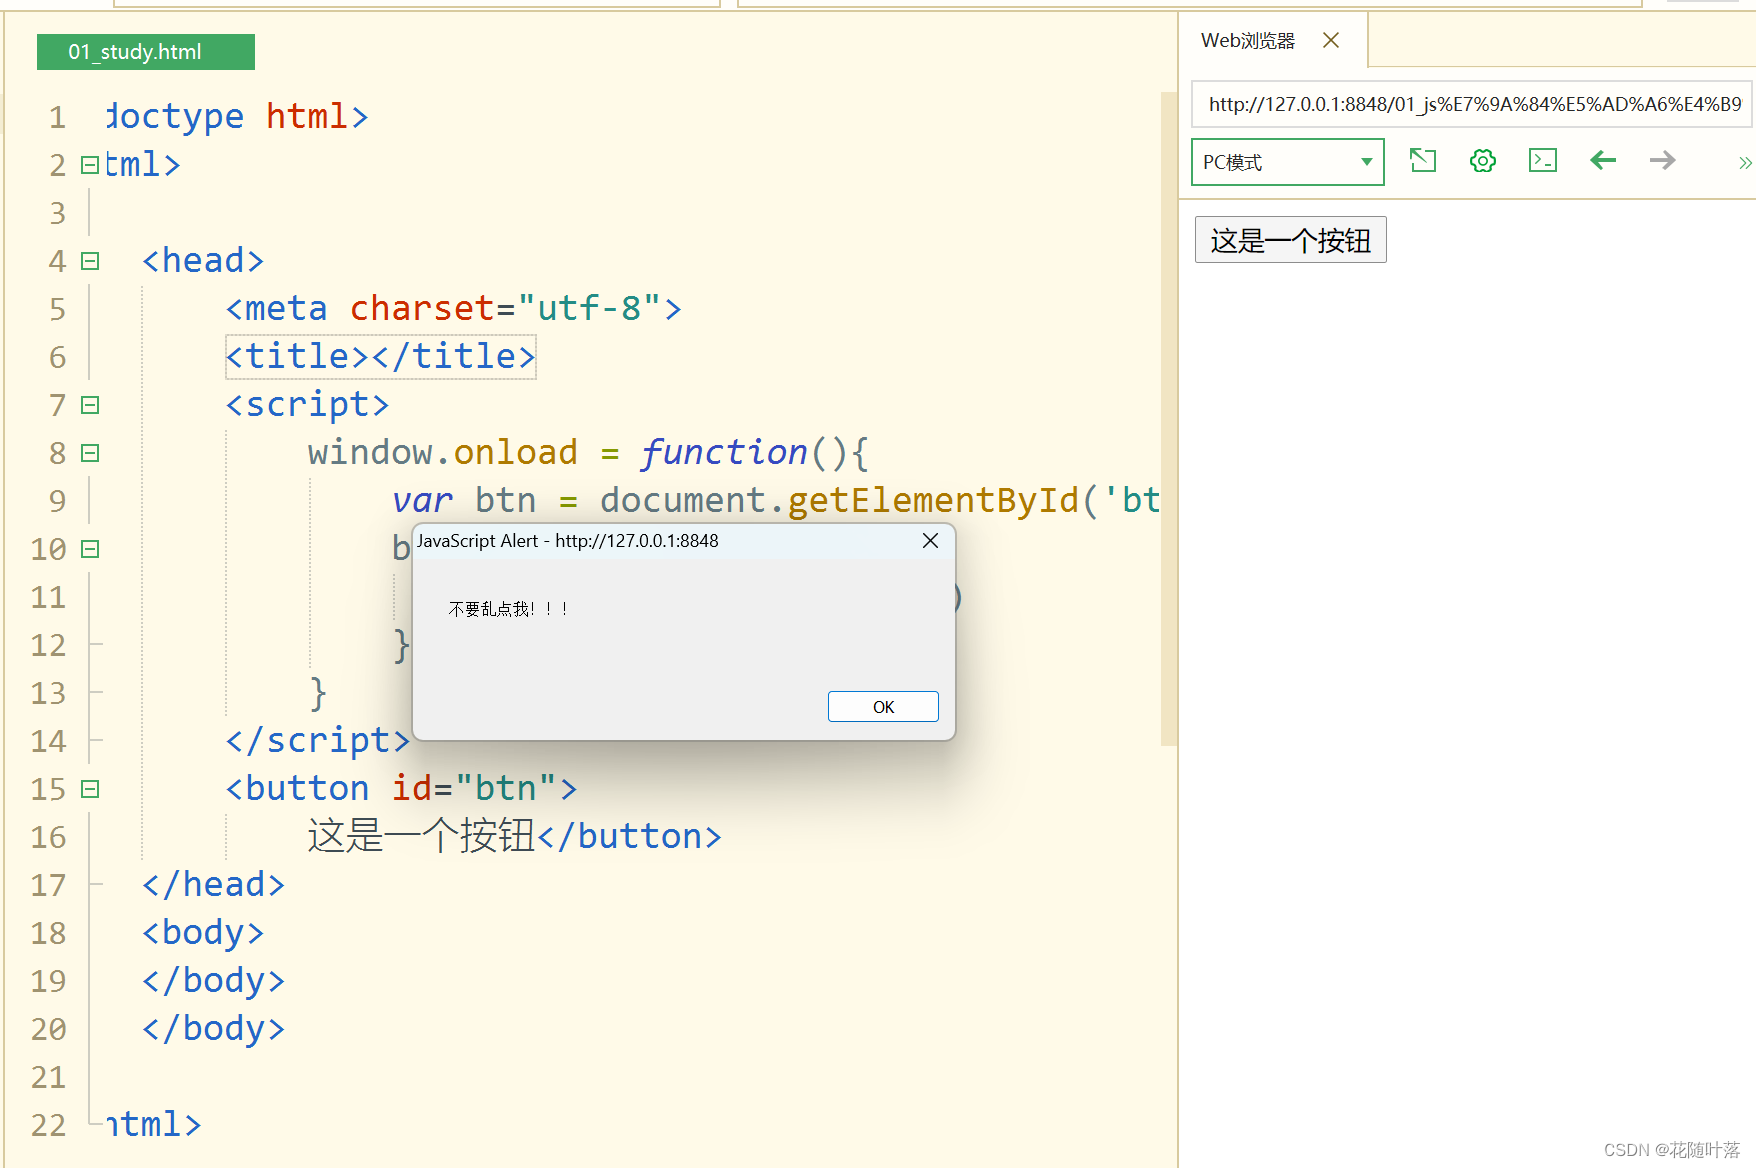1756x1168 pixels.
Task: Open browser settings gear icon
Action: pos(1483,161)
